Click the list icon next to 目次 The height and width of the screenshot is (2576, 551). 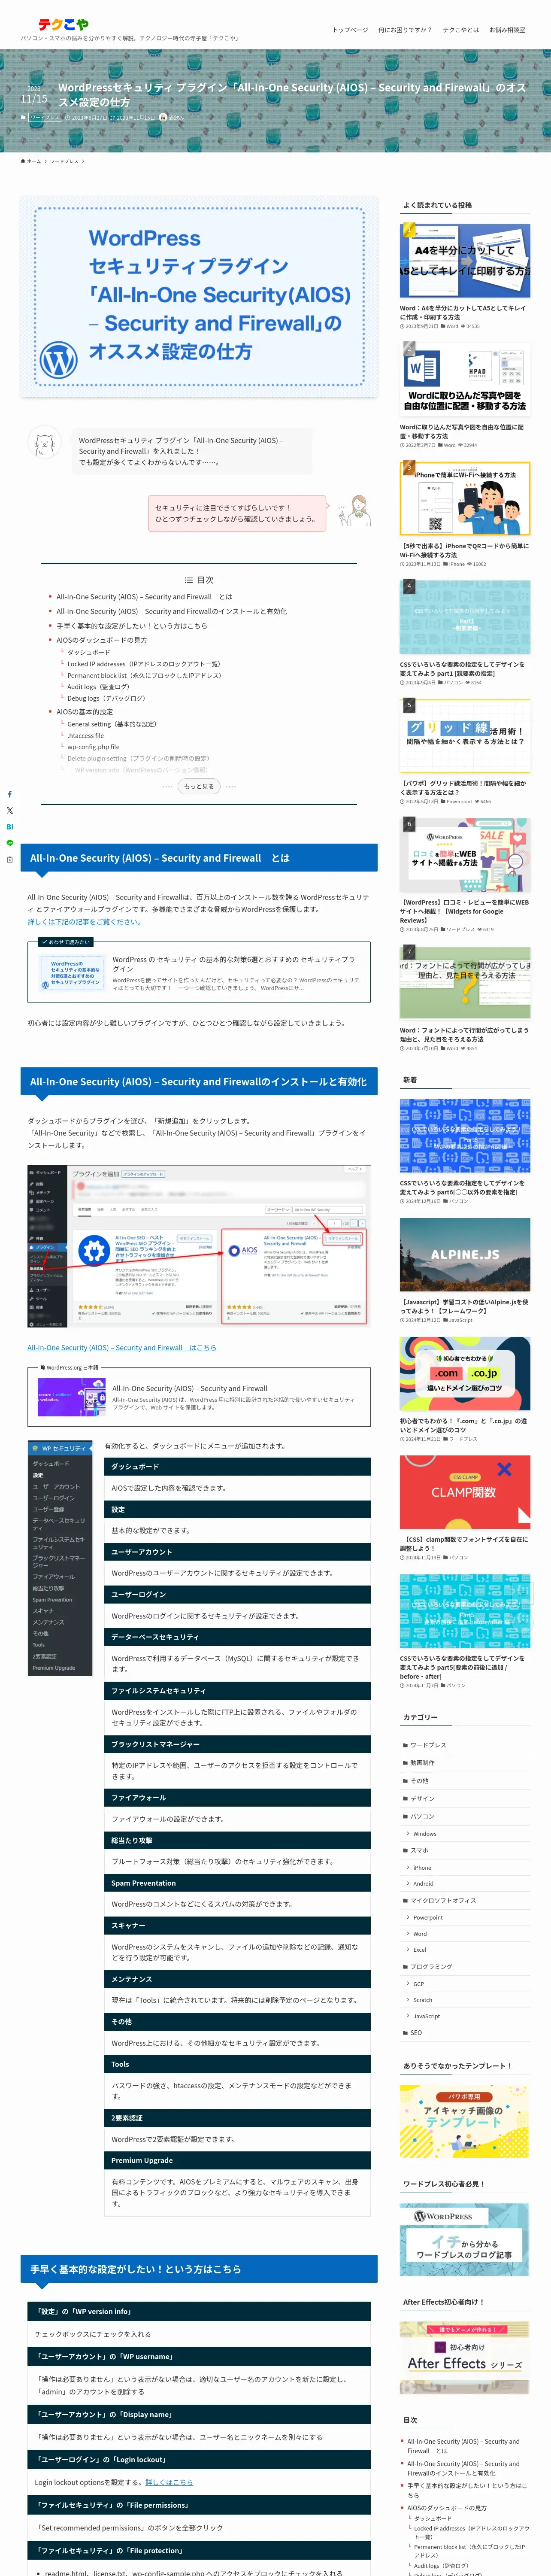[188, 580]
